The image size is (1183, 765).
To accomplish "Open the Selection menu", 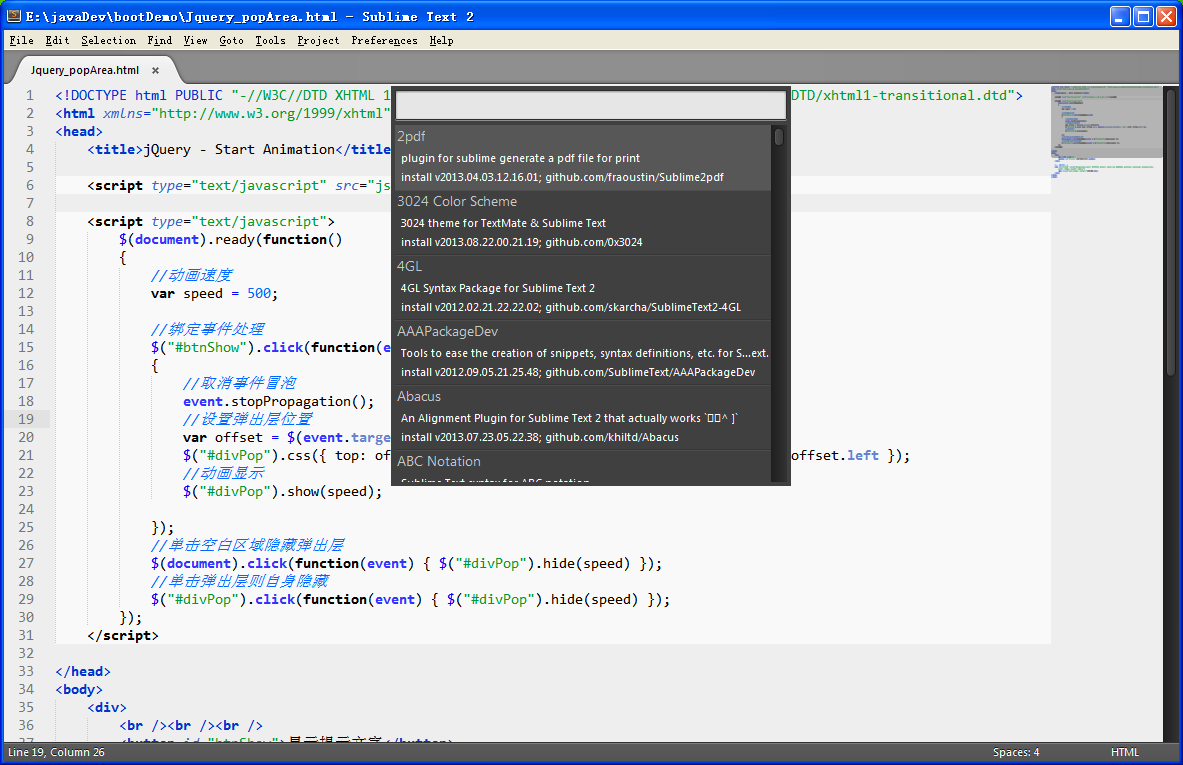I will (x=109, y=41).
